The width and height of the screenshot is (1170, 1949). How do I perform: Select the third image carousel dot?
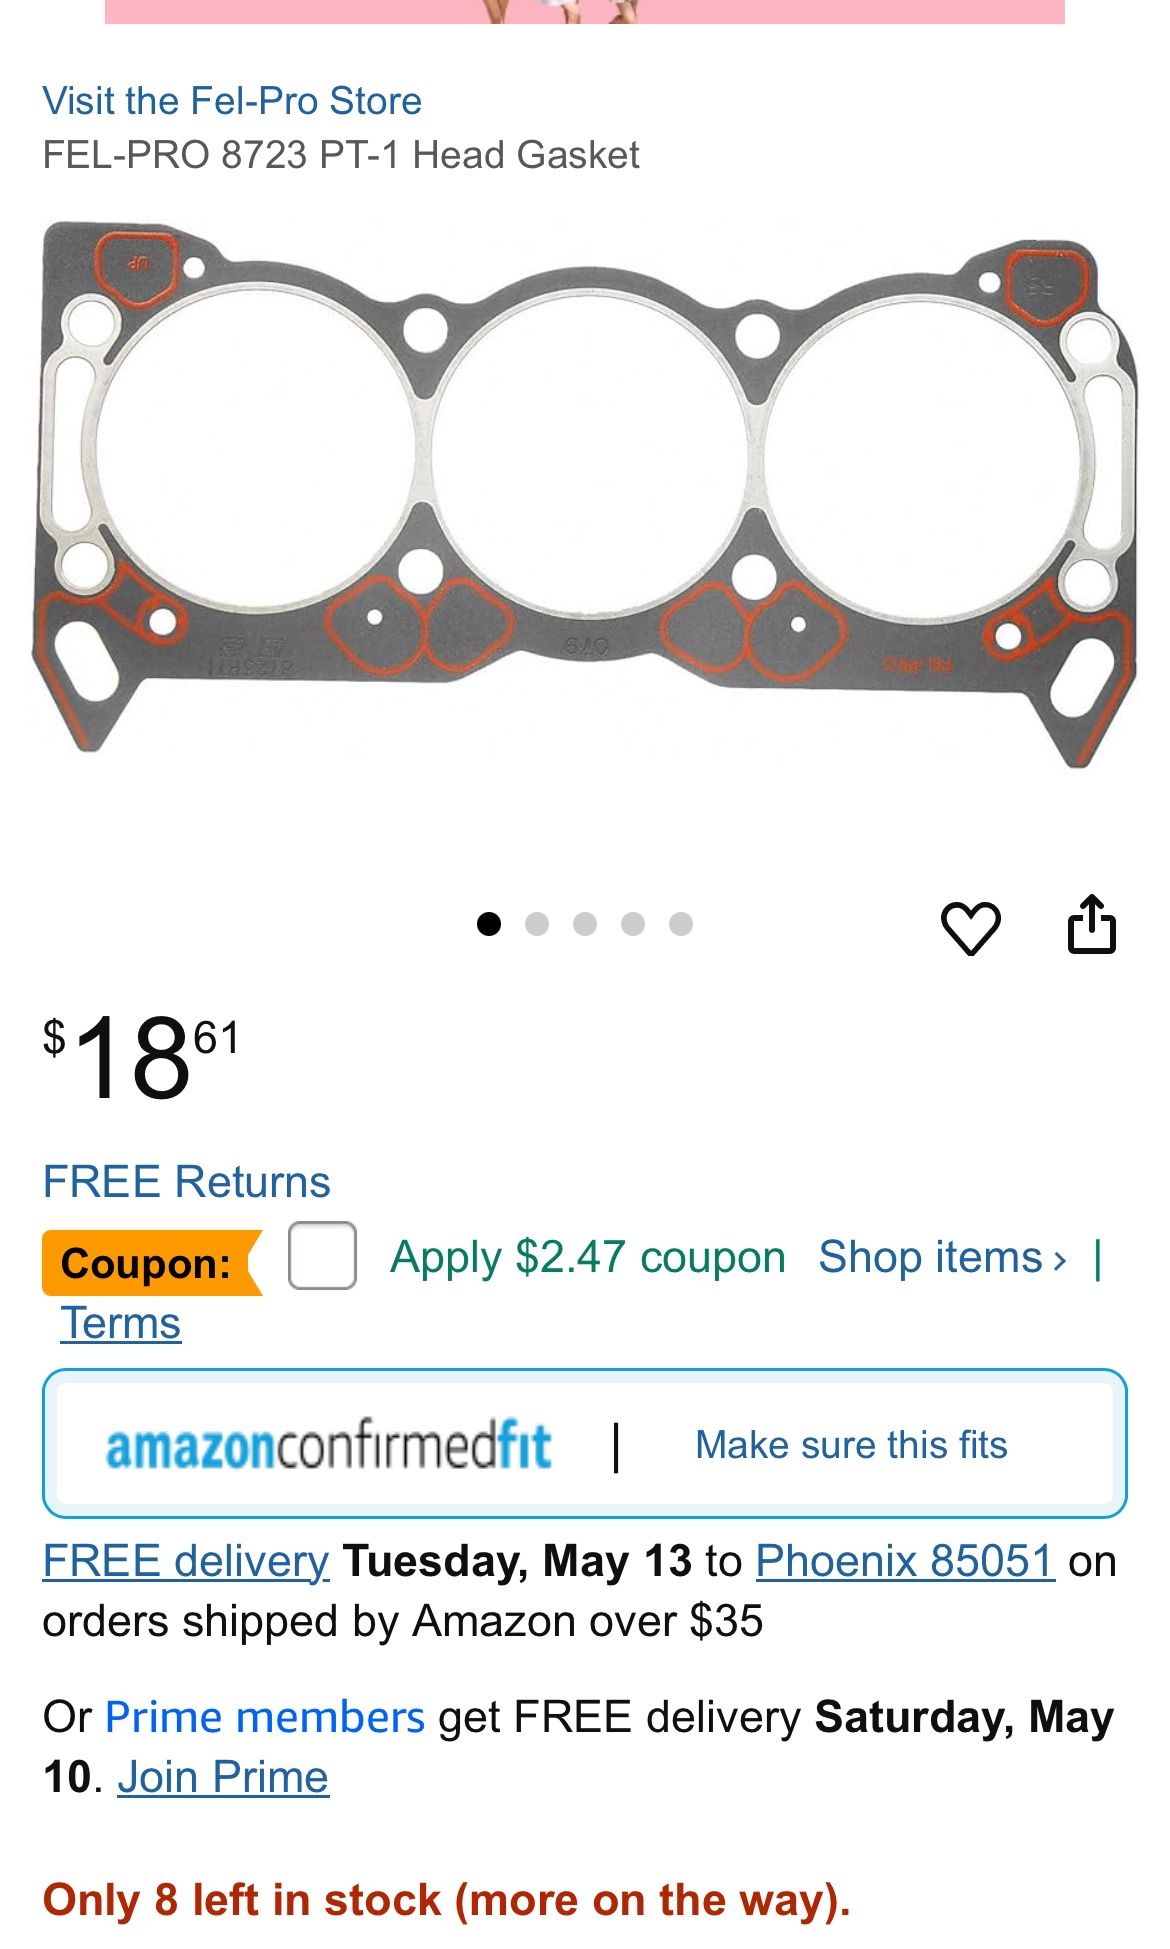(585, 924)
